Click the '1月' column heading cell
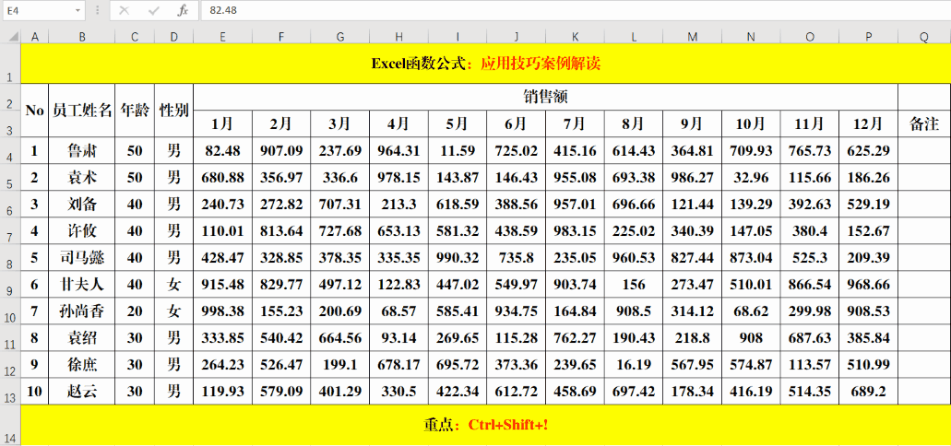This screenshot has width=951, height=446. 223,124
